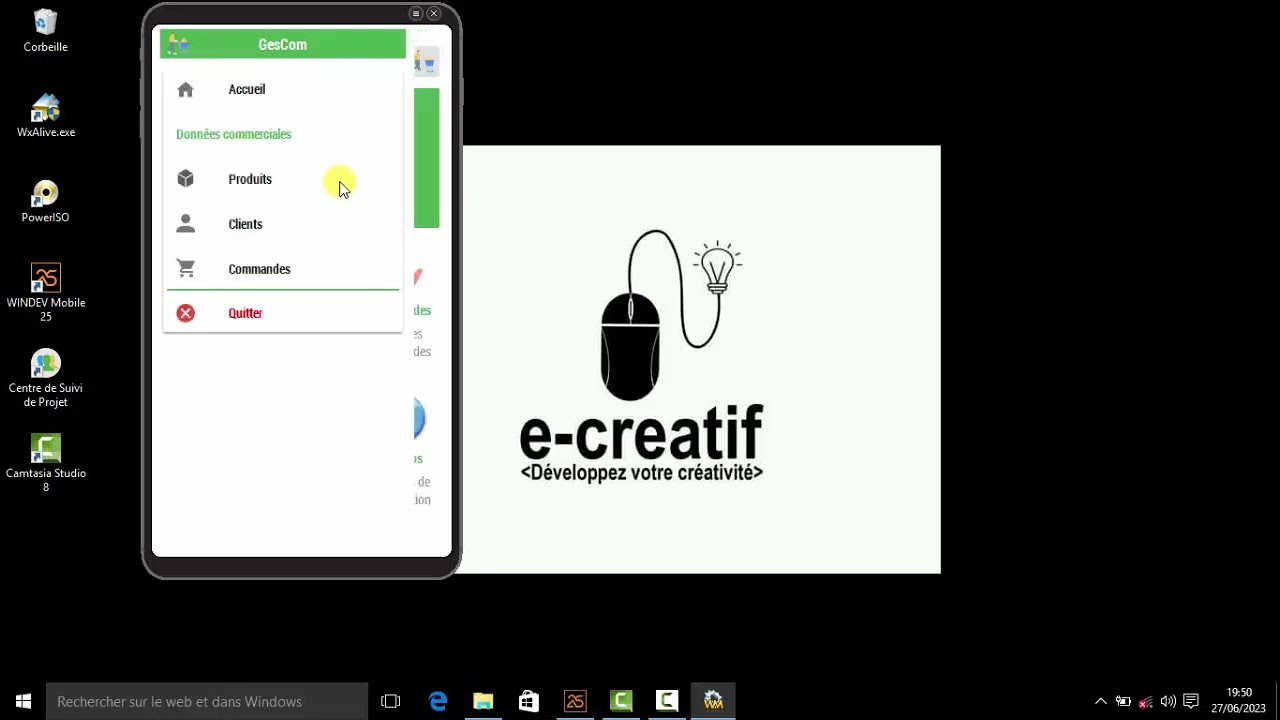The width and height of the screenshot is (1280, 720).
Task: Select the Camtasia Studio 8 desktop shortcut
Action: (46, 464)
